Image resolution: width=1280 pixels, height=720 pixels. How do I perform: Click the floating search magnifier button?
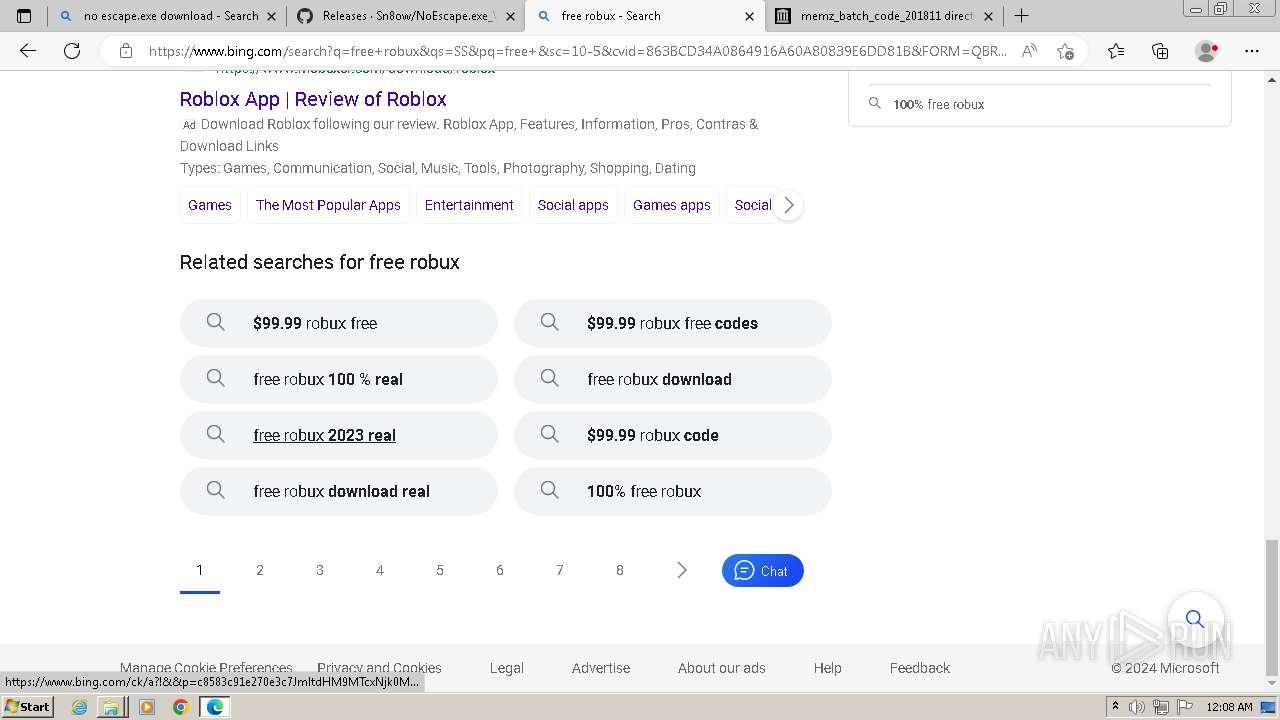[x=1195, y=619]
